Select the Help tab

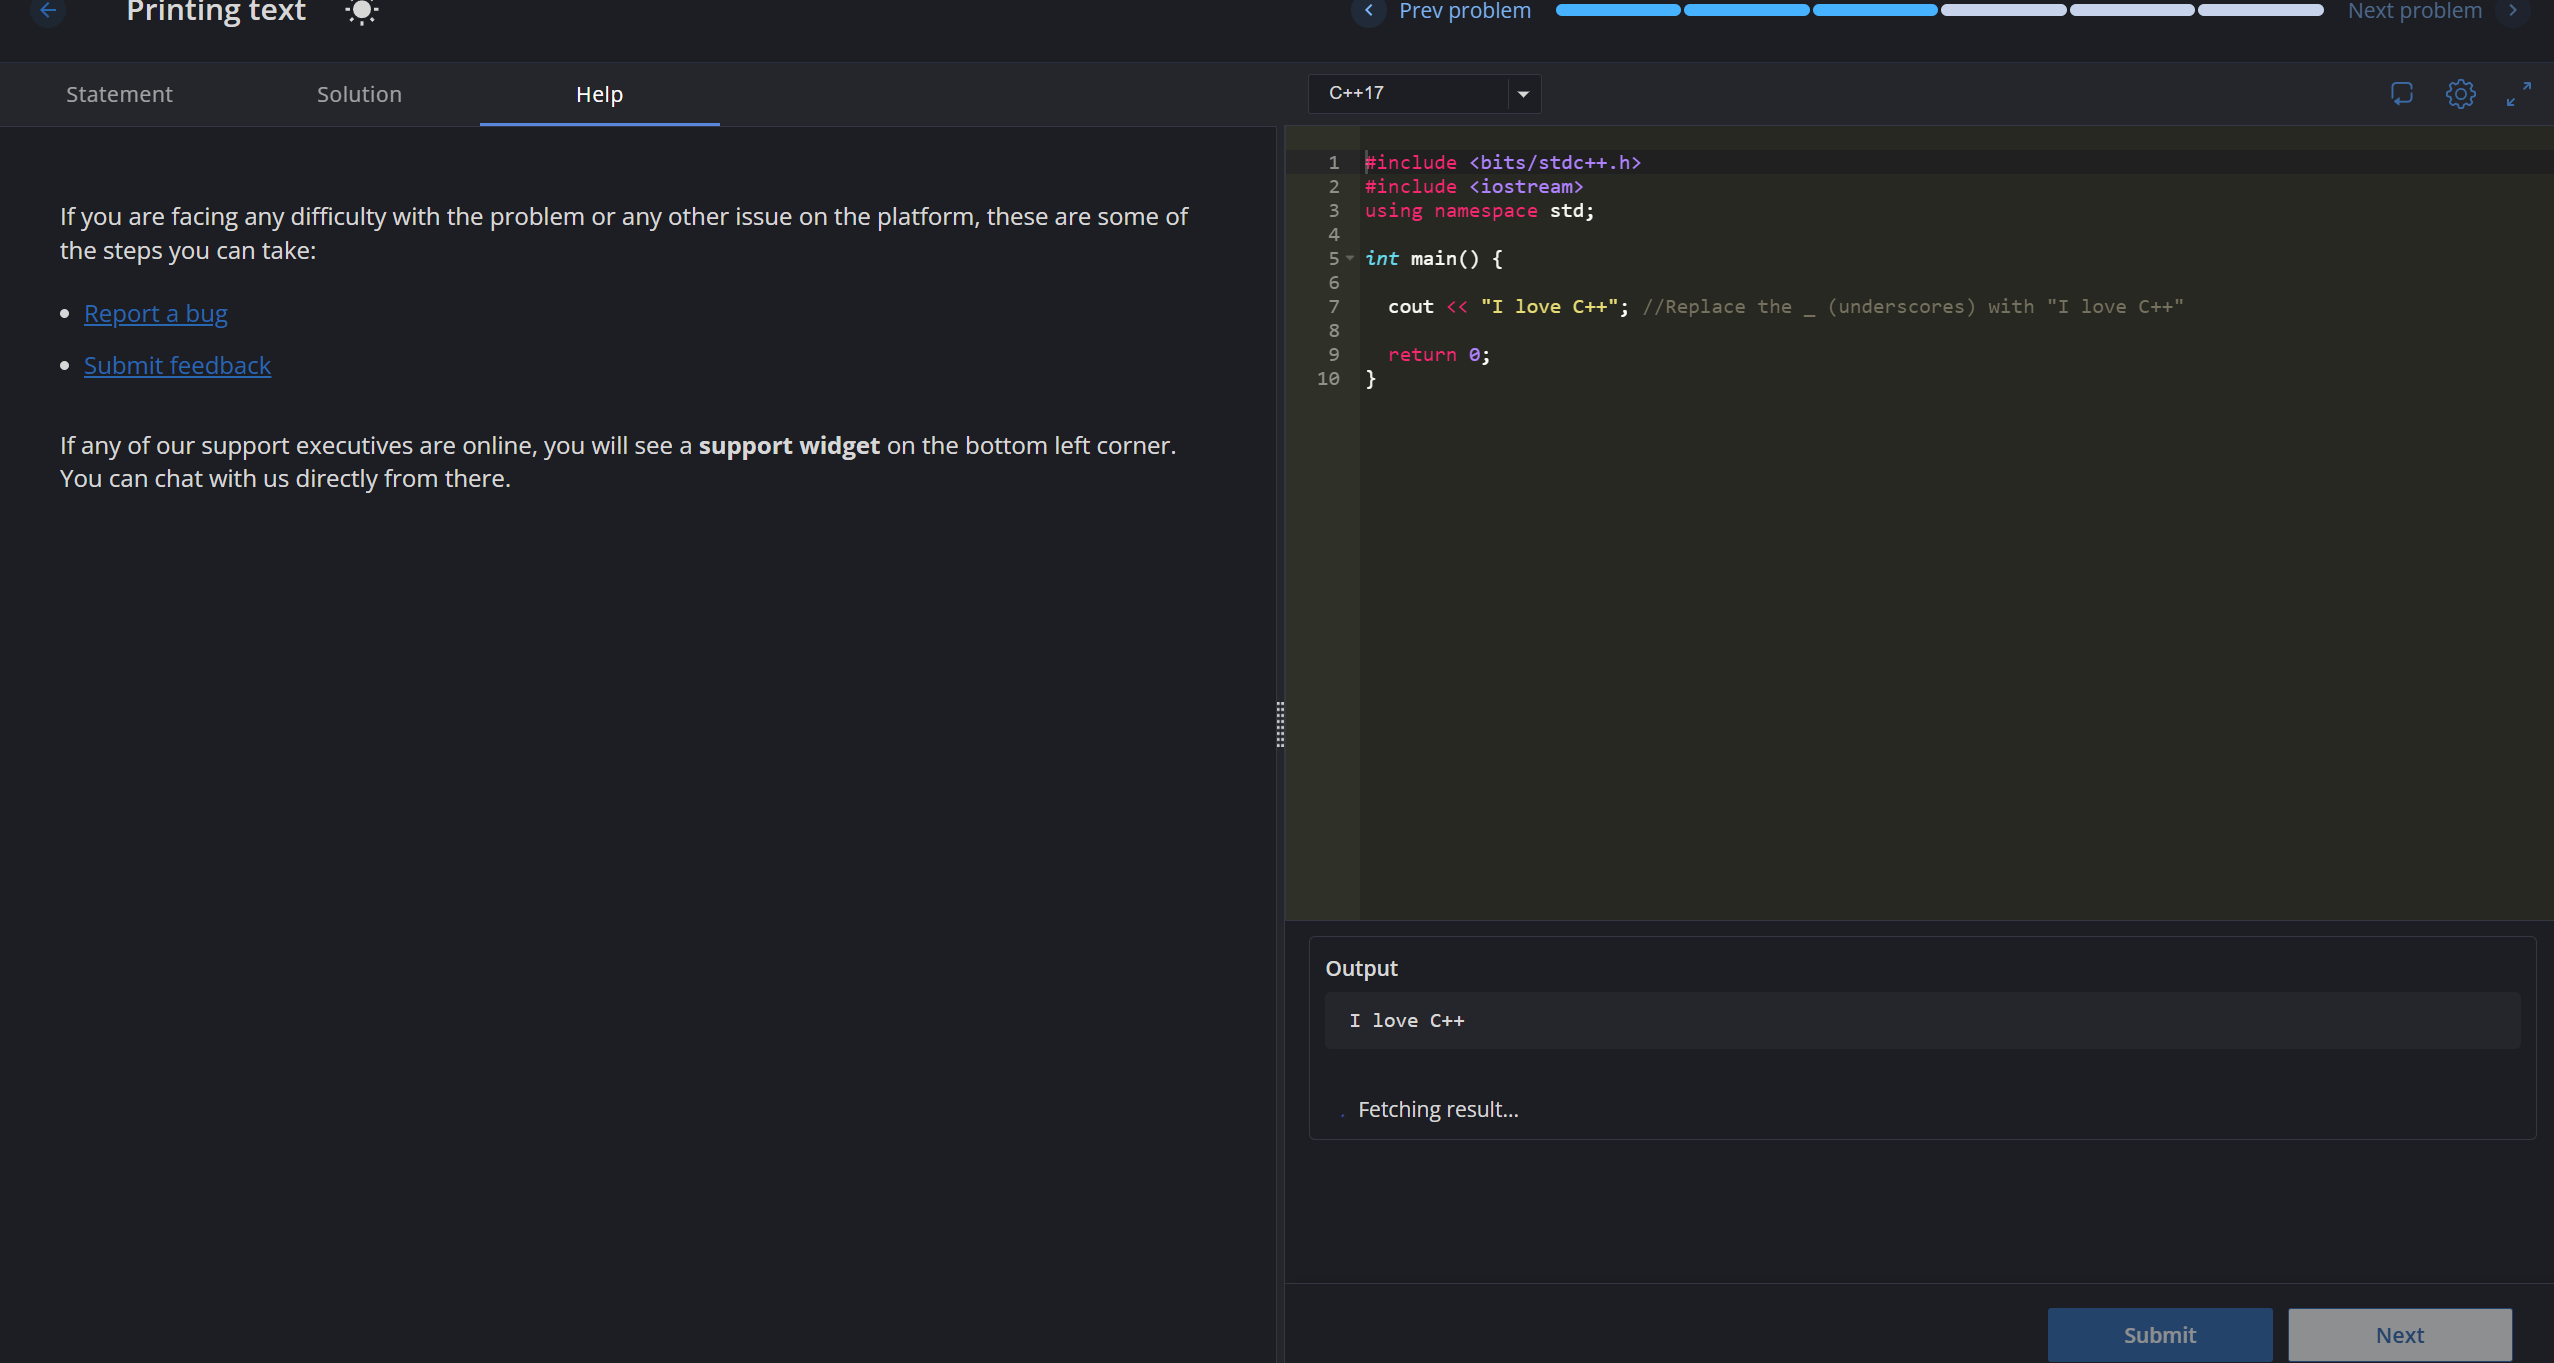coord(599,94)
